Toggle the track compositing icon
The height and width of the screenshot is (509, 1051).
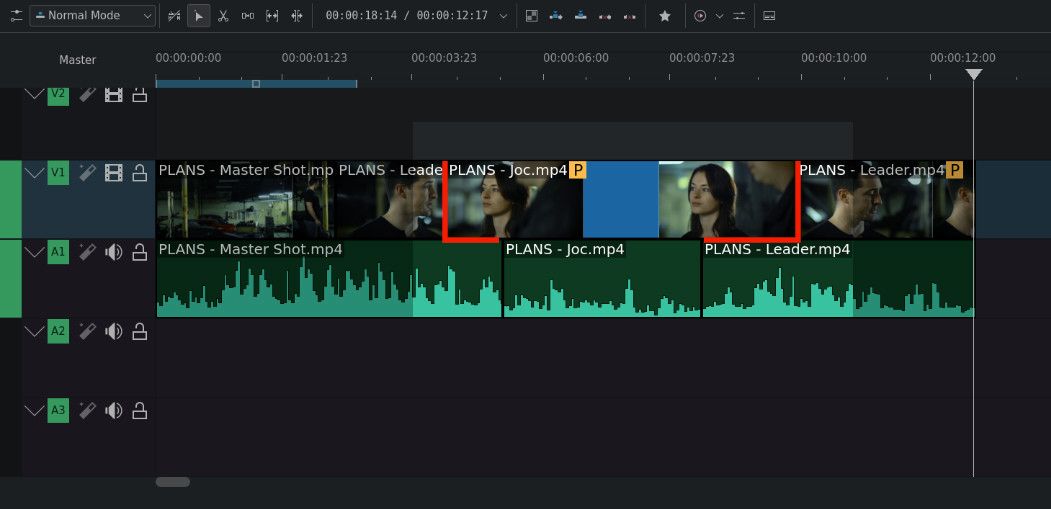pyautogui.click(x=531, y=16)
